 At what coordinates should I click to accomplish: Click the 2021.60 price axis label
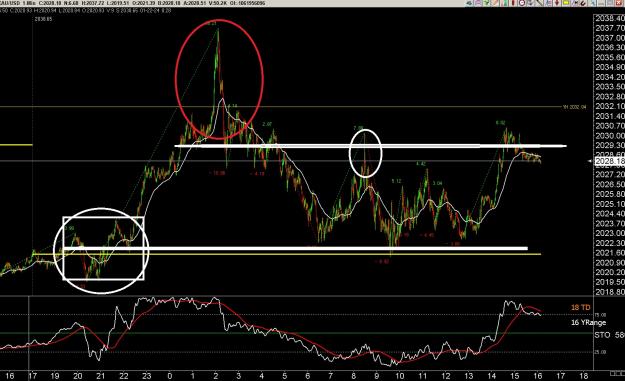610,253
